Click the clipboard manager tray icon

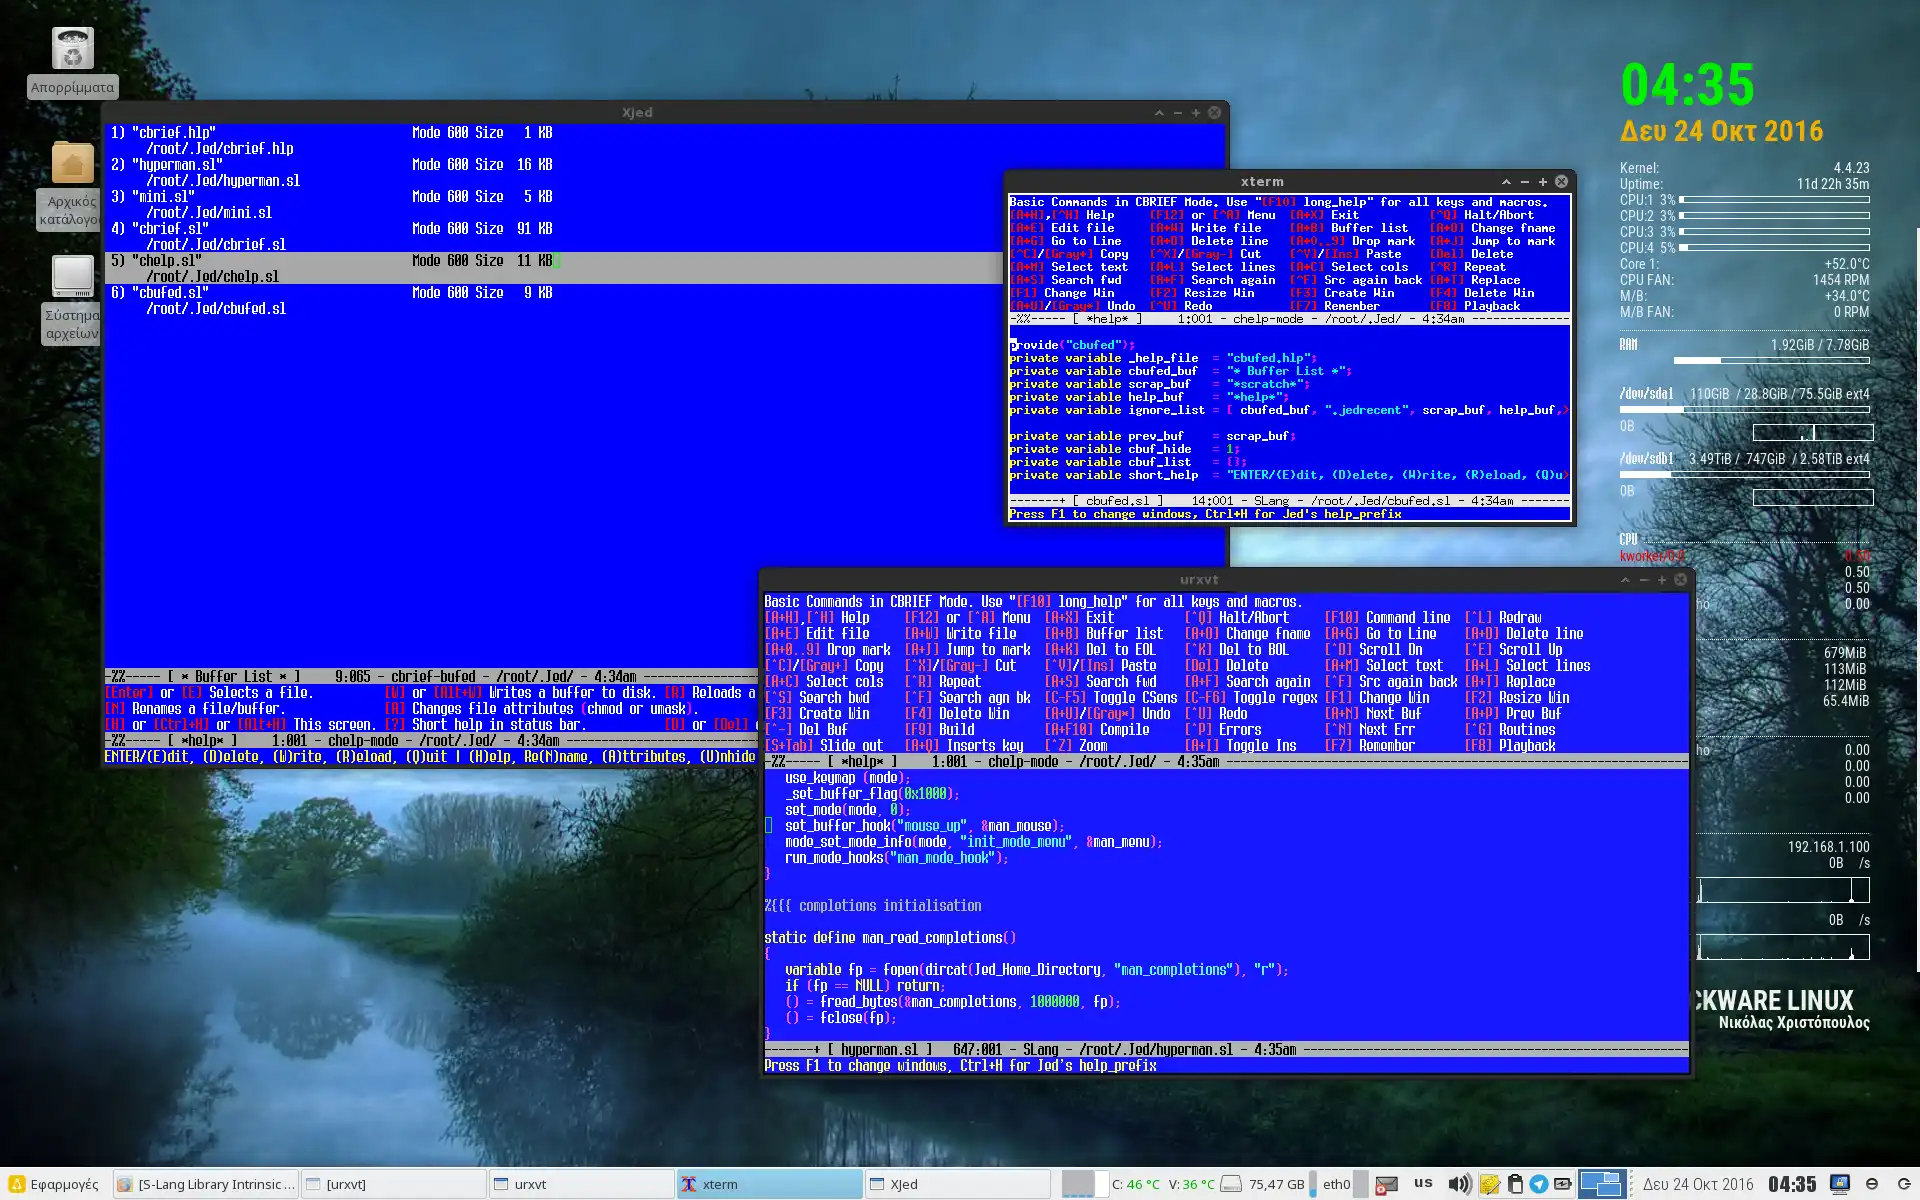[1515, 1184]
